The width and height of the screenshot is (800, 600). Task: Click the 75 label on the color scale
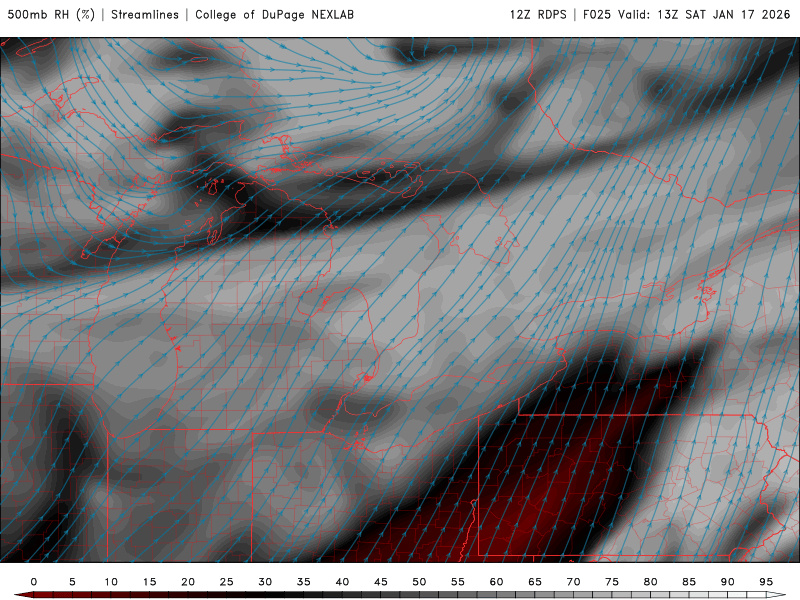612,582
